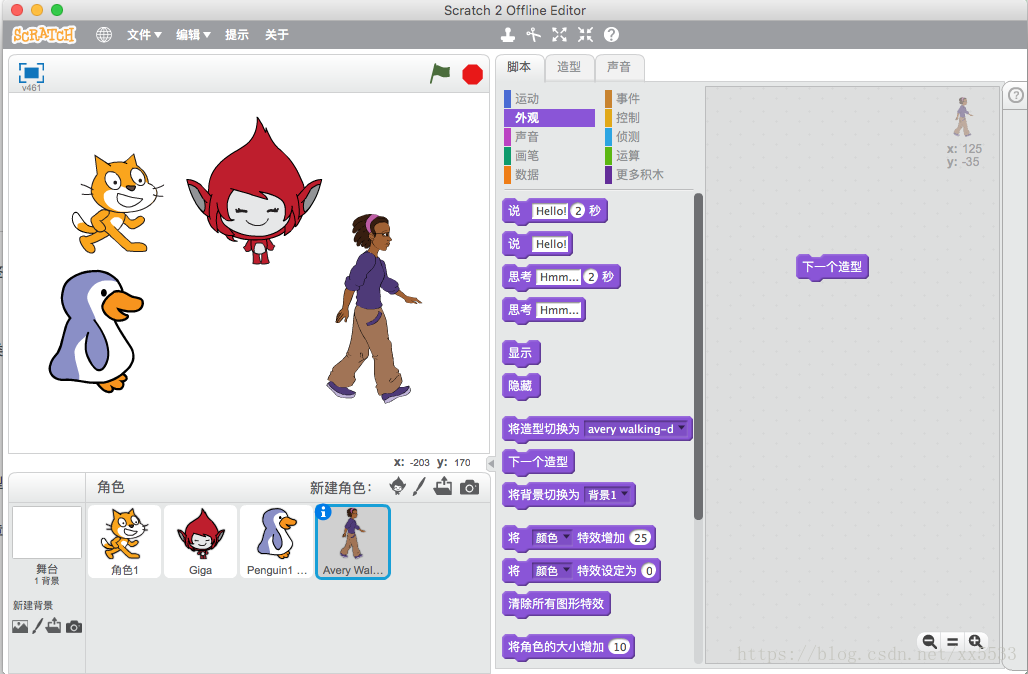Switch stage to full screen mode
The height and width of the screenshot is (674, 1028).
[x=31, y=73]
